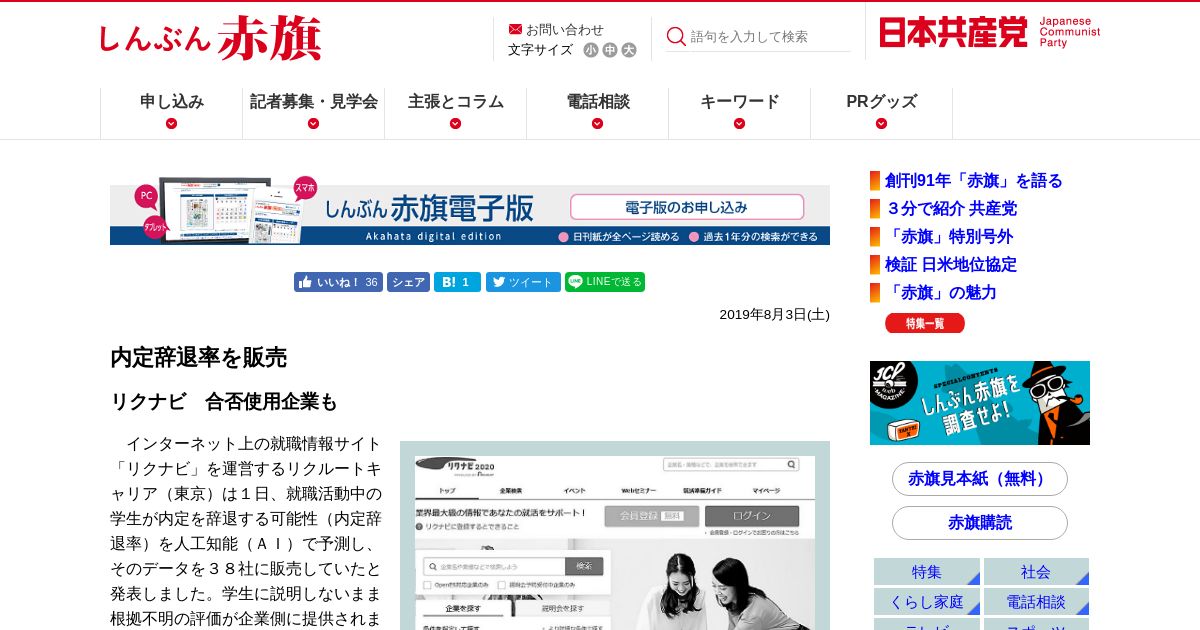Image resolution: width=1200 pixels, height=630 pixels.
Task: Set font size to small 小
Action: 591,50
